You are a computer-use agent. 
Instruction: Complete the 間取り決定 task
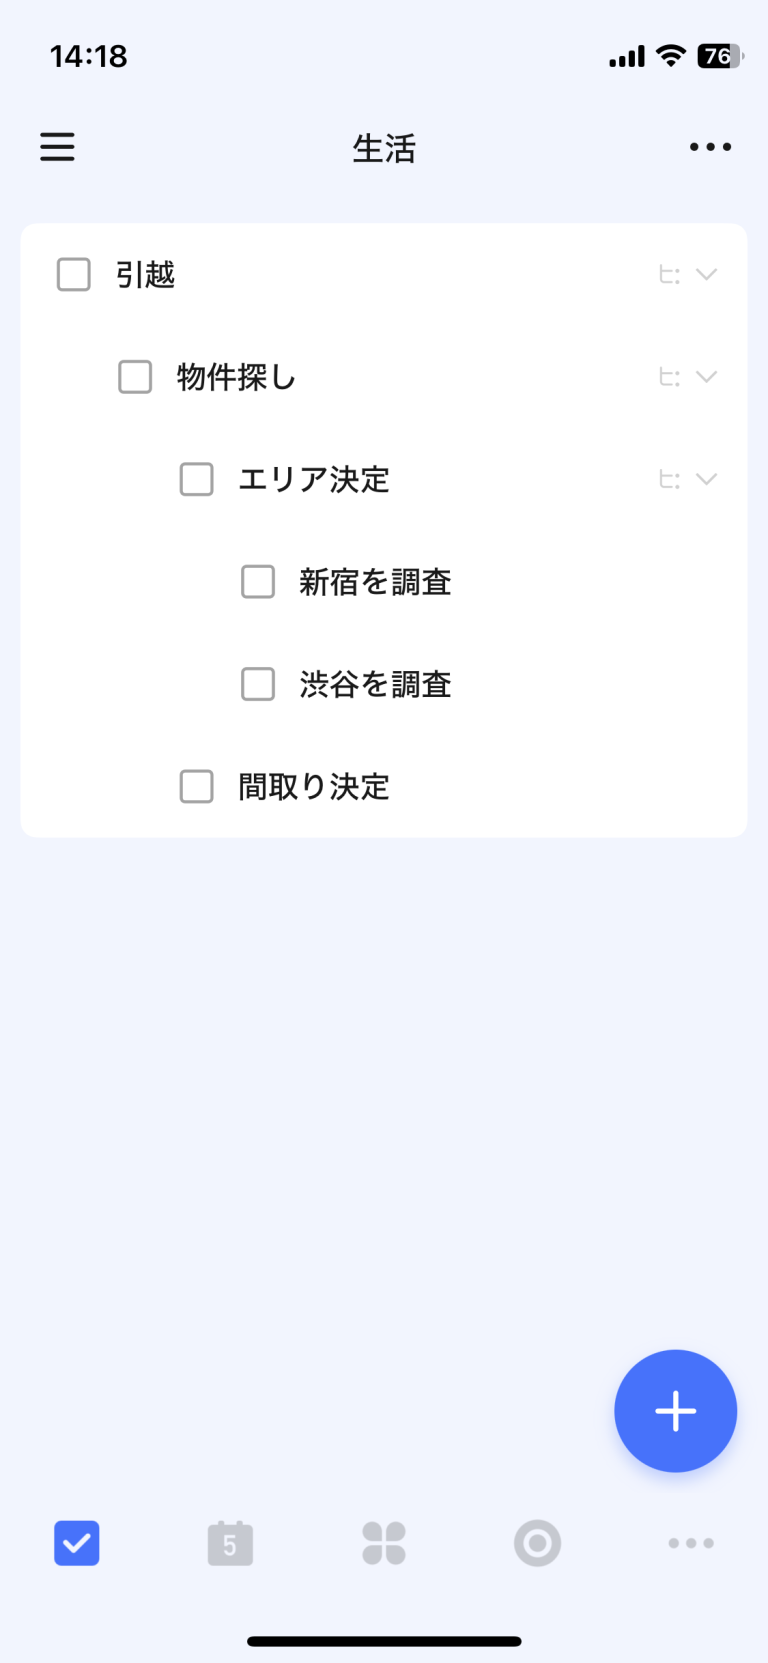197,787
